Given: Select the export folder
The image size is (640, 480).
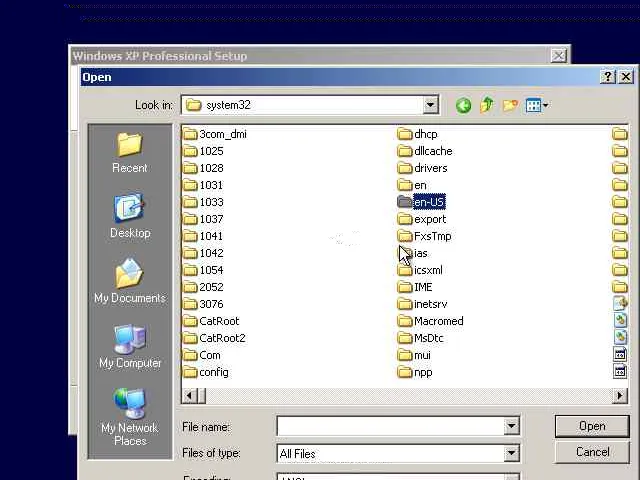Looking at the screenshot, I should [422, 219].
